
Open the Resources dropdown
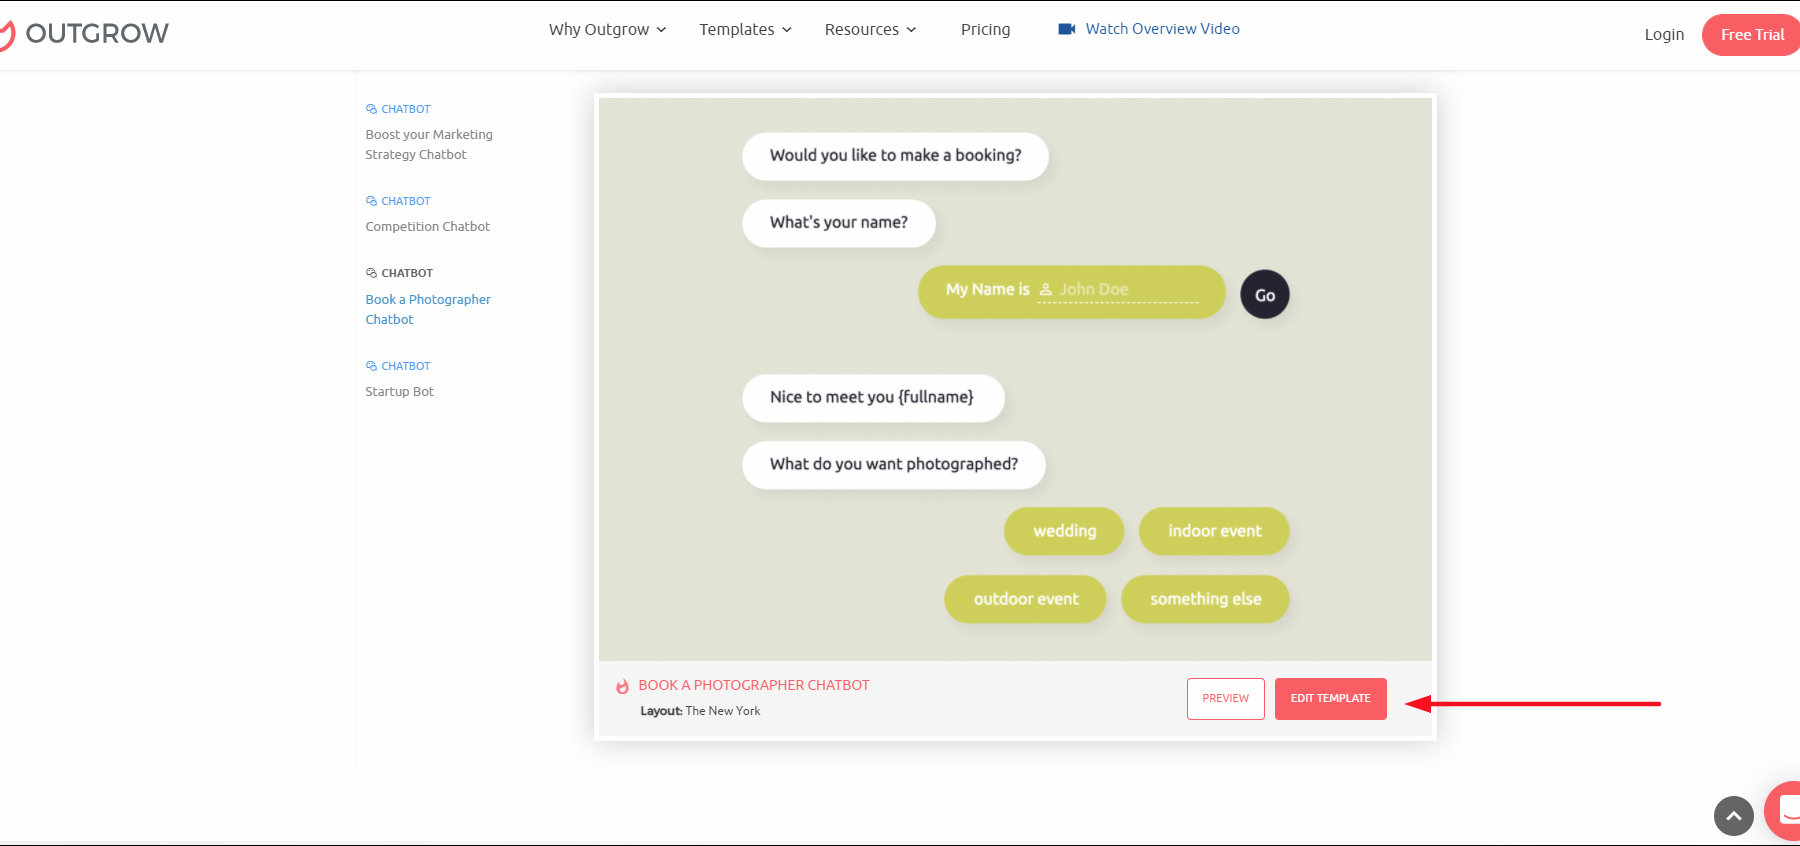(870, 30)
